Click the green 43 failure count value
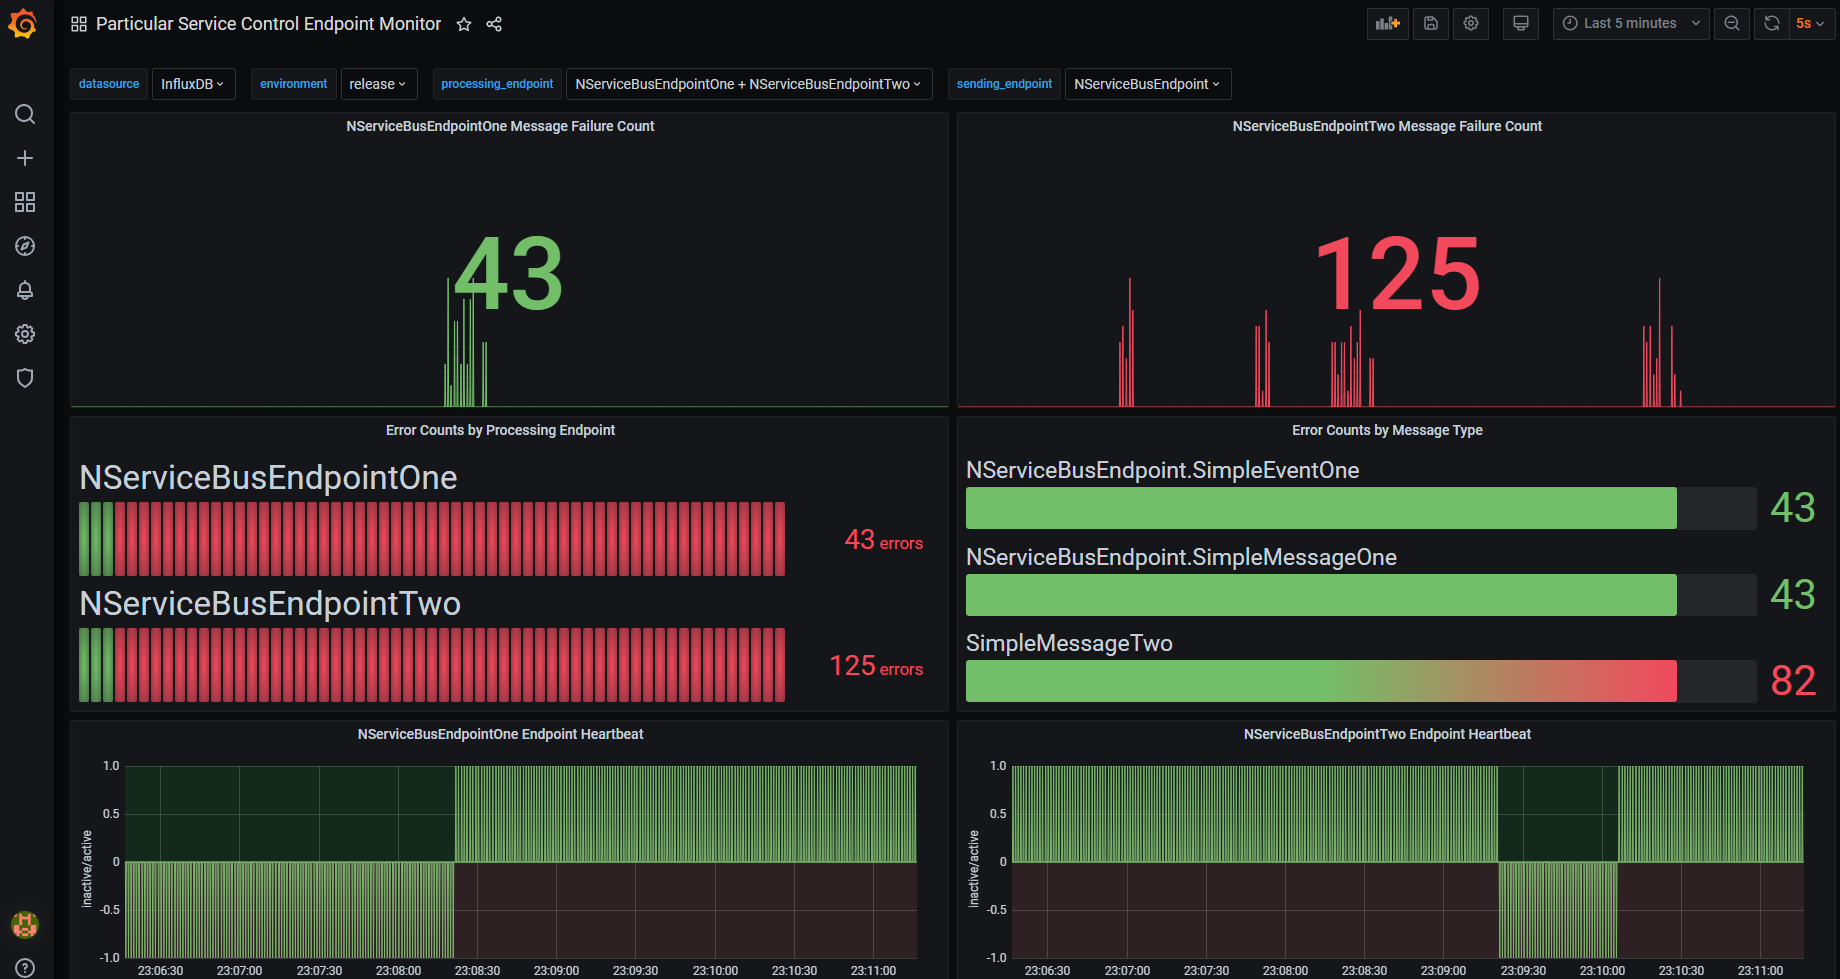Image resolution: width=1840 pixels, height=979 pixels. coord(509,274)
